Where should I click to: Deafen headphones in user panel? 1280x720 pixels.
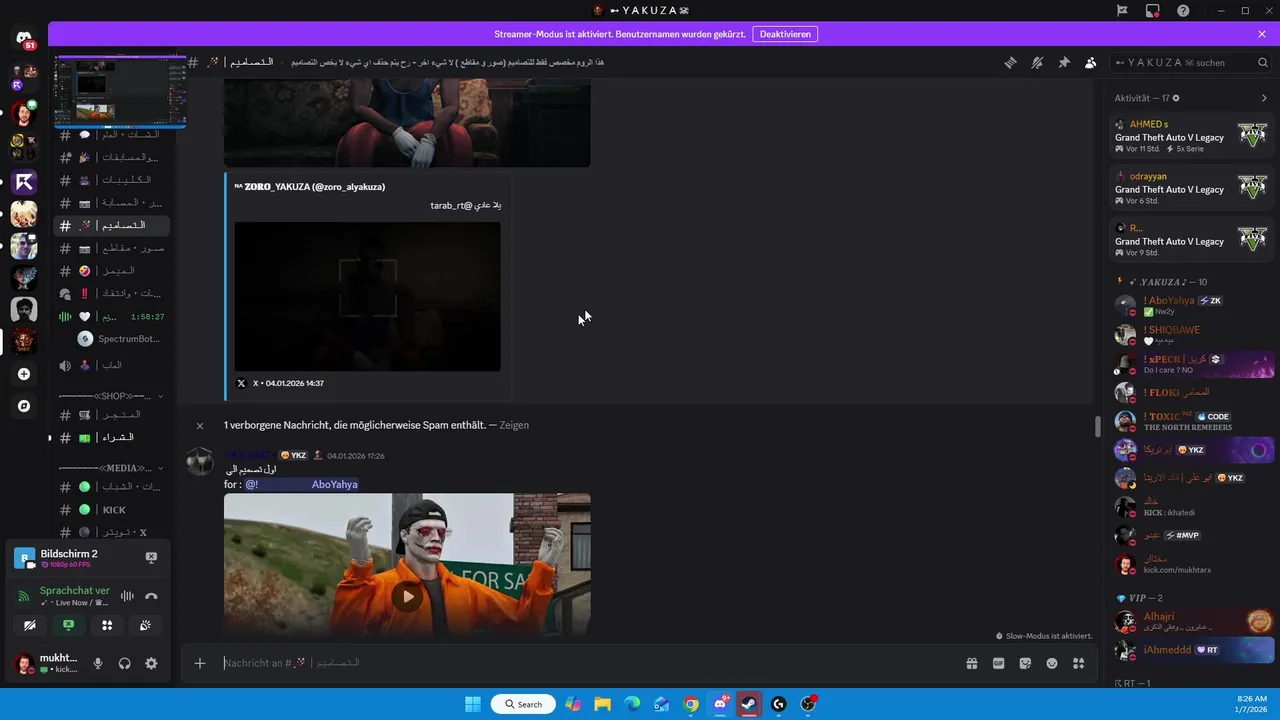point(125,663)
